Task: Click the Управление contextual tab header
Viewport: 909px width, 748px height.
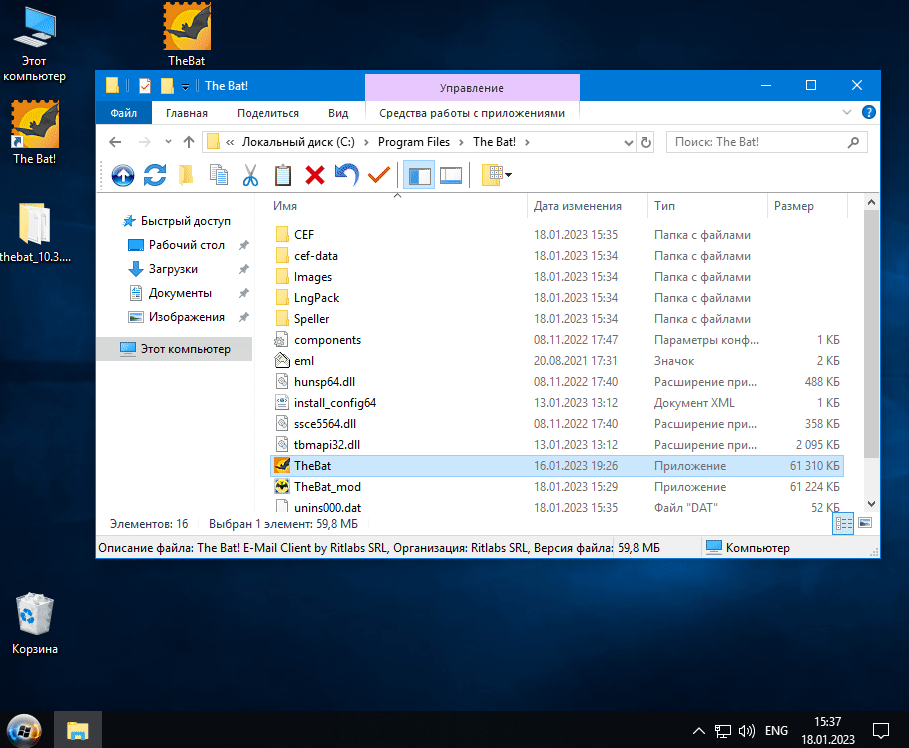Action: (472, 88)
